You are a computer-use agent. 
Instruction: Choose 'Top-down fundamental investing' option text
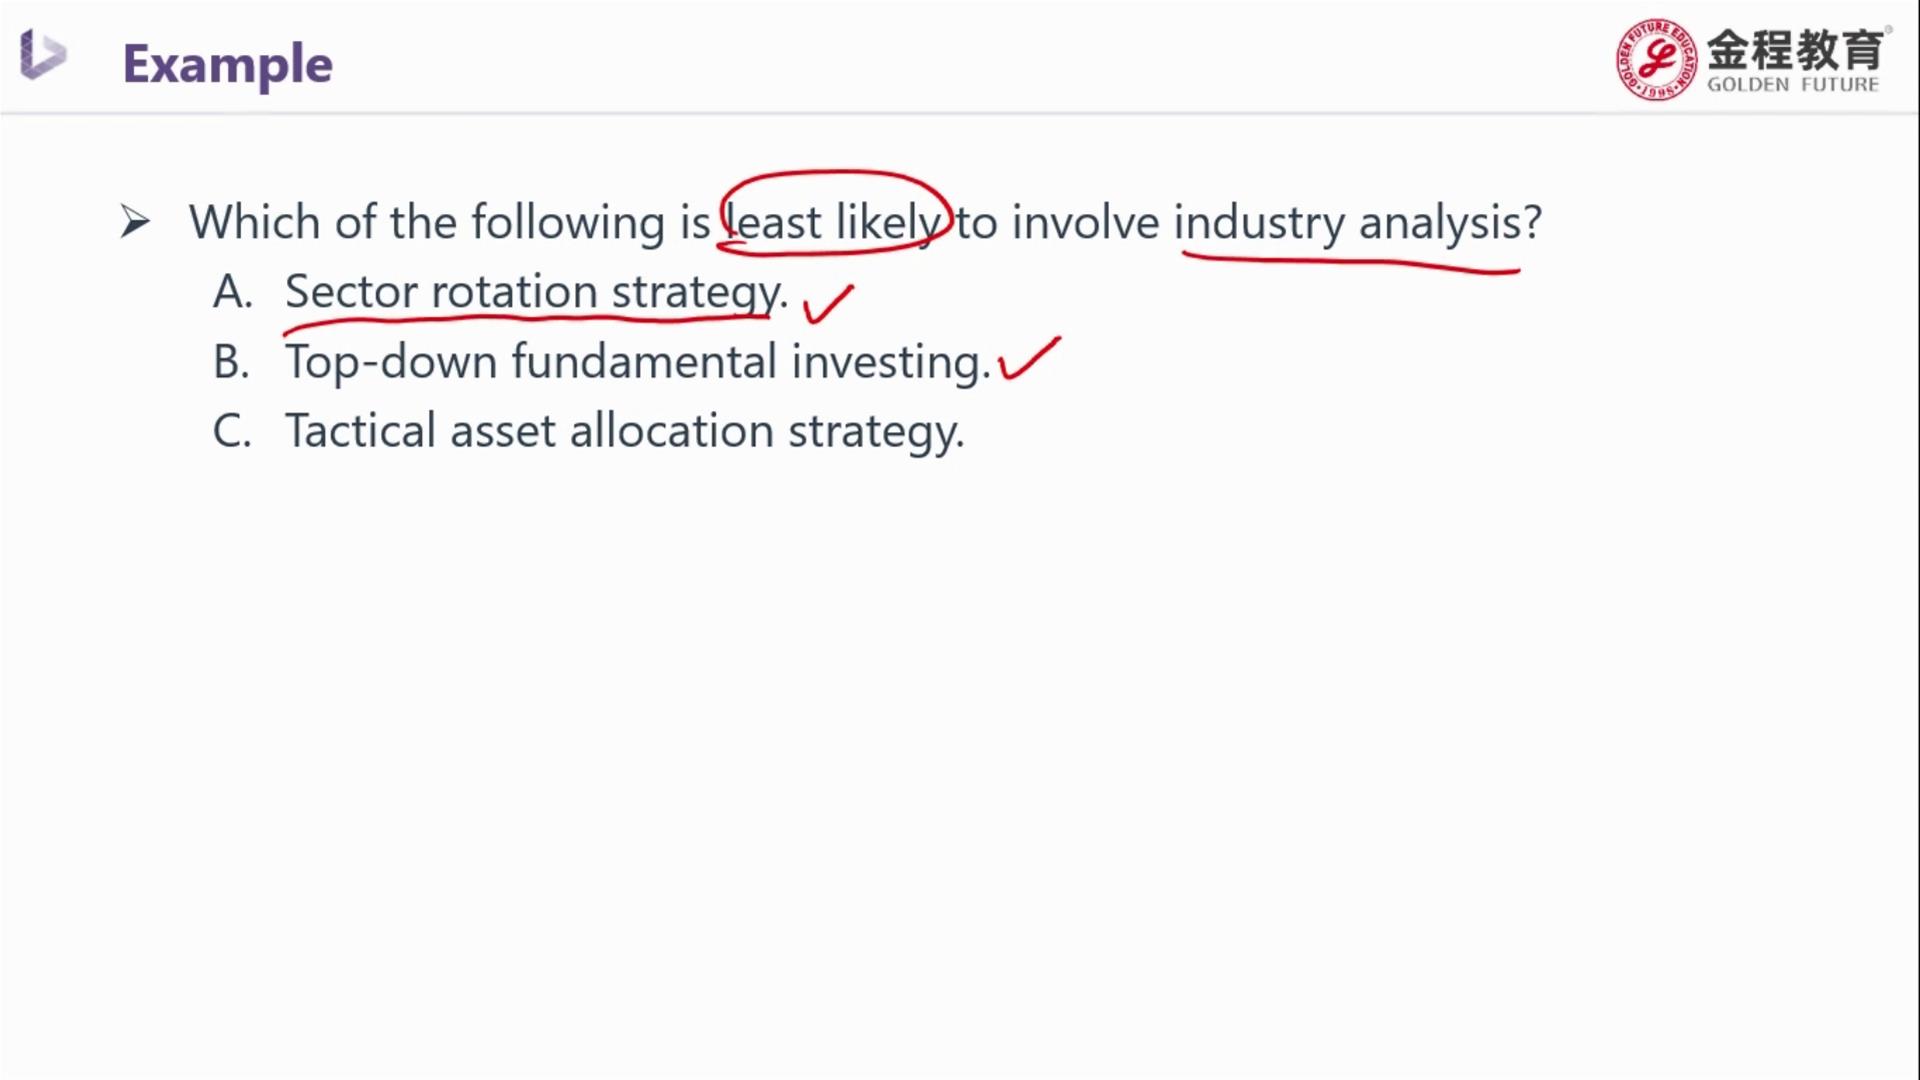click(x=638, y=362)
